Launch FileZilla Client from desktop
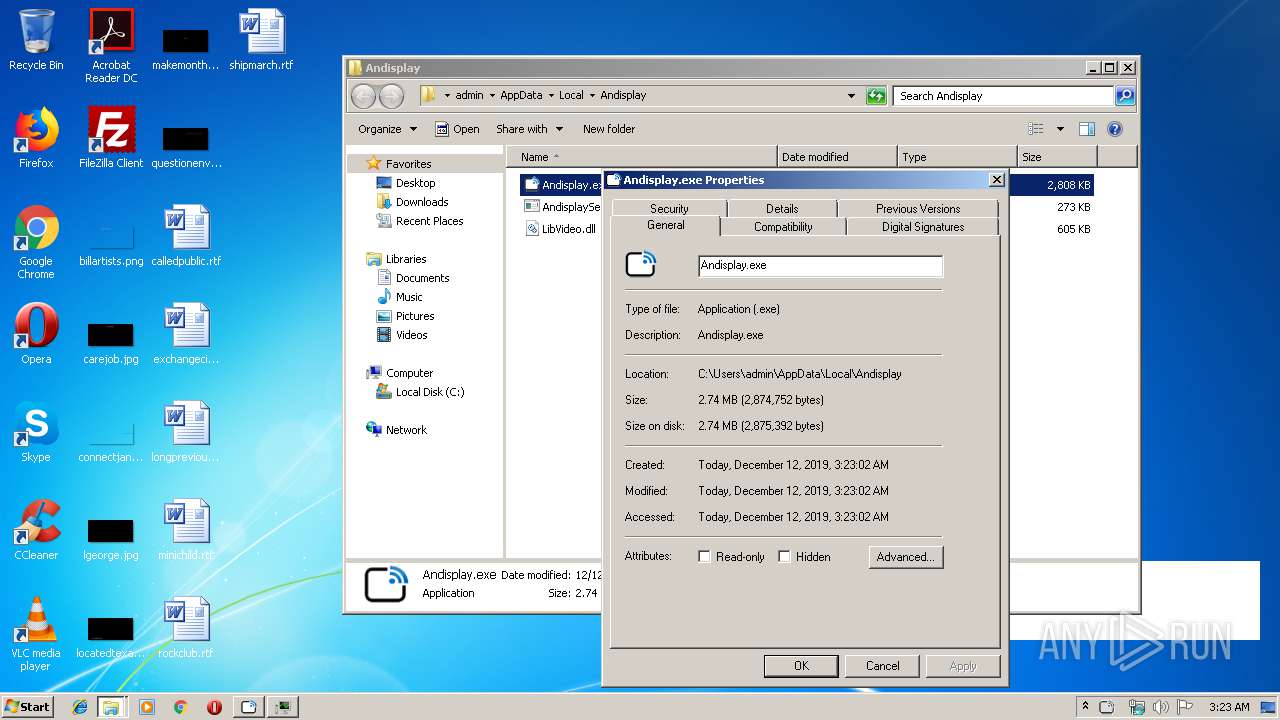Image resolution: width=1280 pixels, height=720 pixels. coord(111,136)
